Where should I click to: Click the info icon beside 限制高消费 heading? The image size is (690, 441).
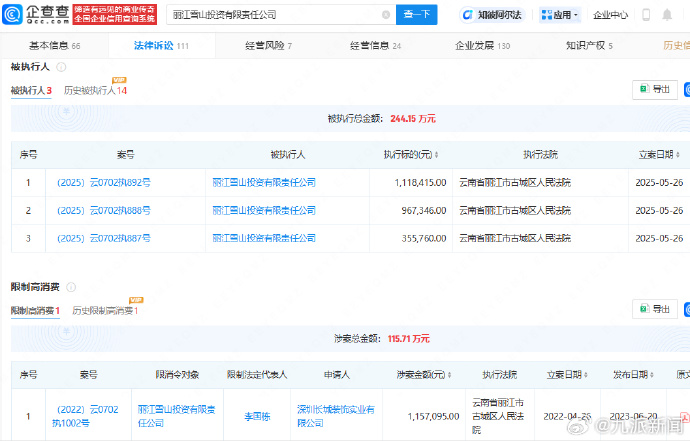click(73, 288)
